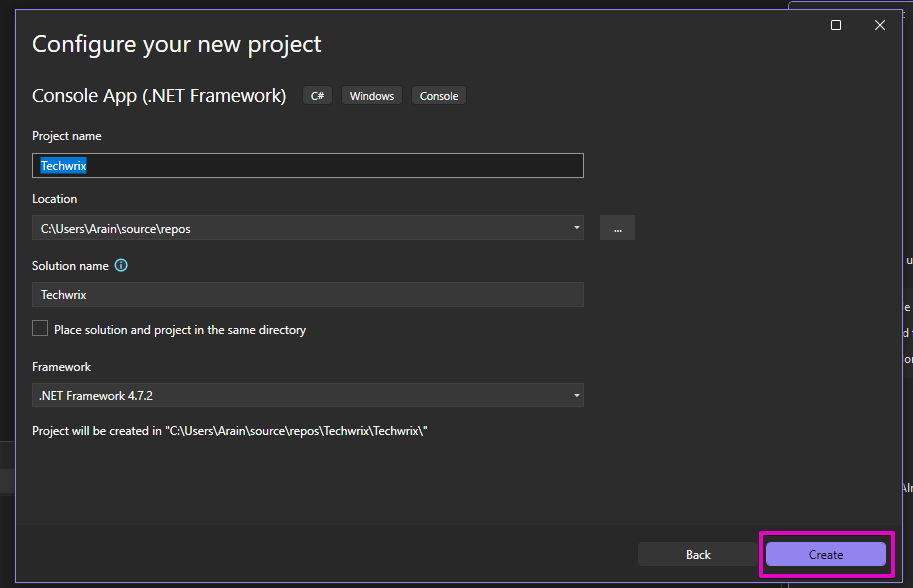Click the Framework label
Image resolution: width=913 pixels, height=588 pixels.
pos(62,367)
